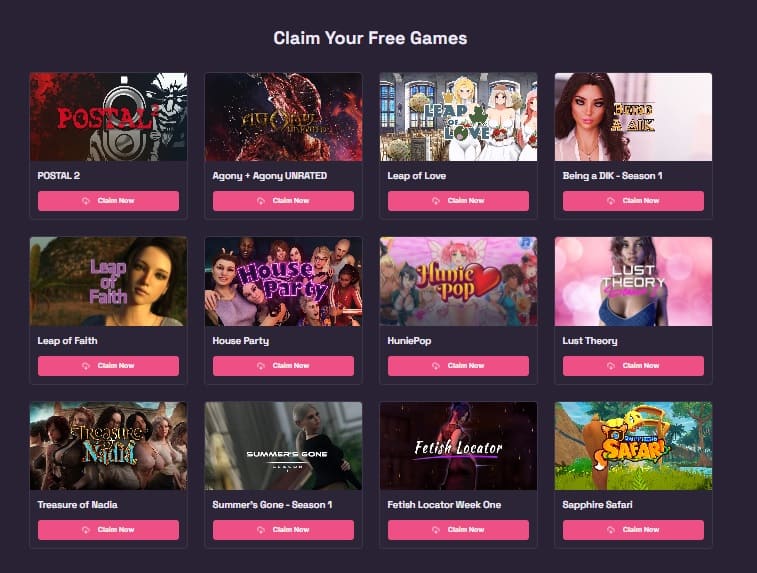Open the House Party title link

point(240,341)
